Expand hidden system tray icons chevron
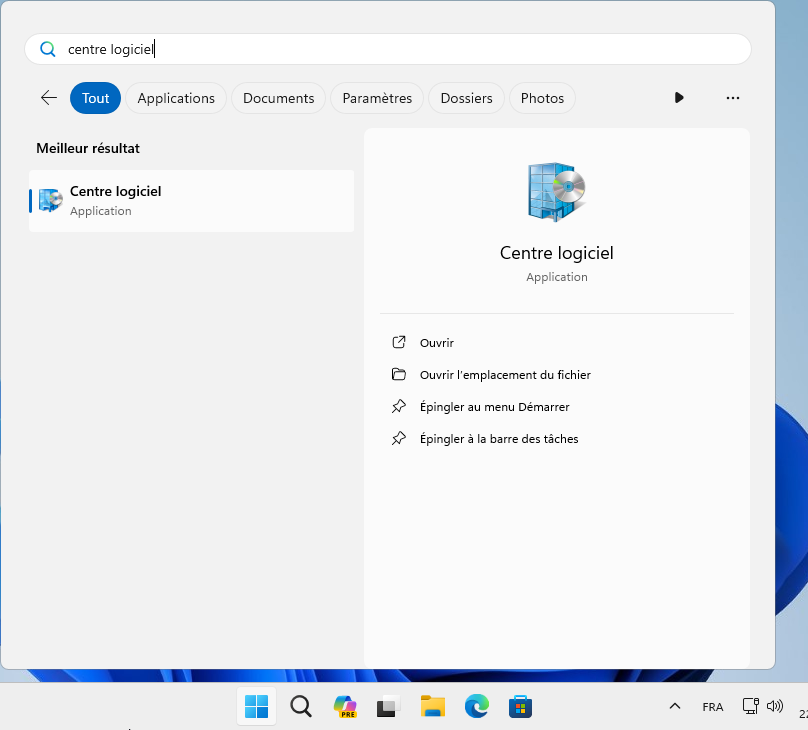Image resolution: width=808 pixels, height=730 pixels. 675,706
